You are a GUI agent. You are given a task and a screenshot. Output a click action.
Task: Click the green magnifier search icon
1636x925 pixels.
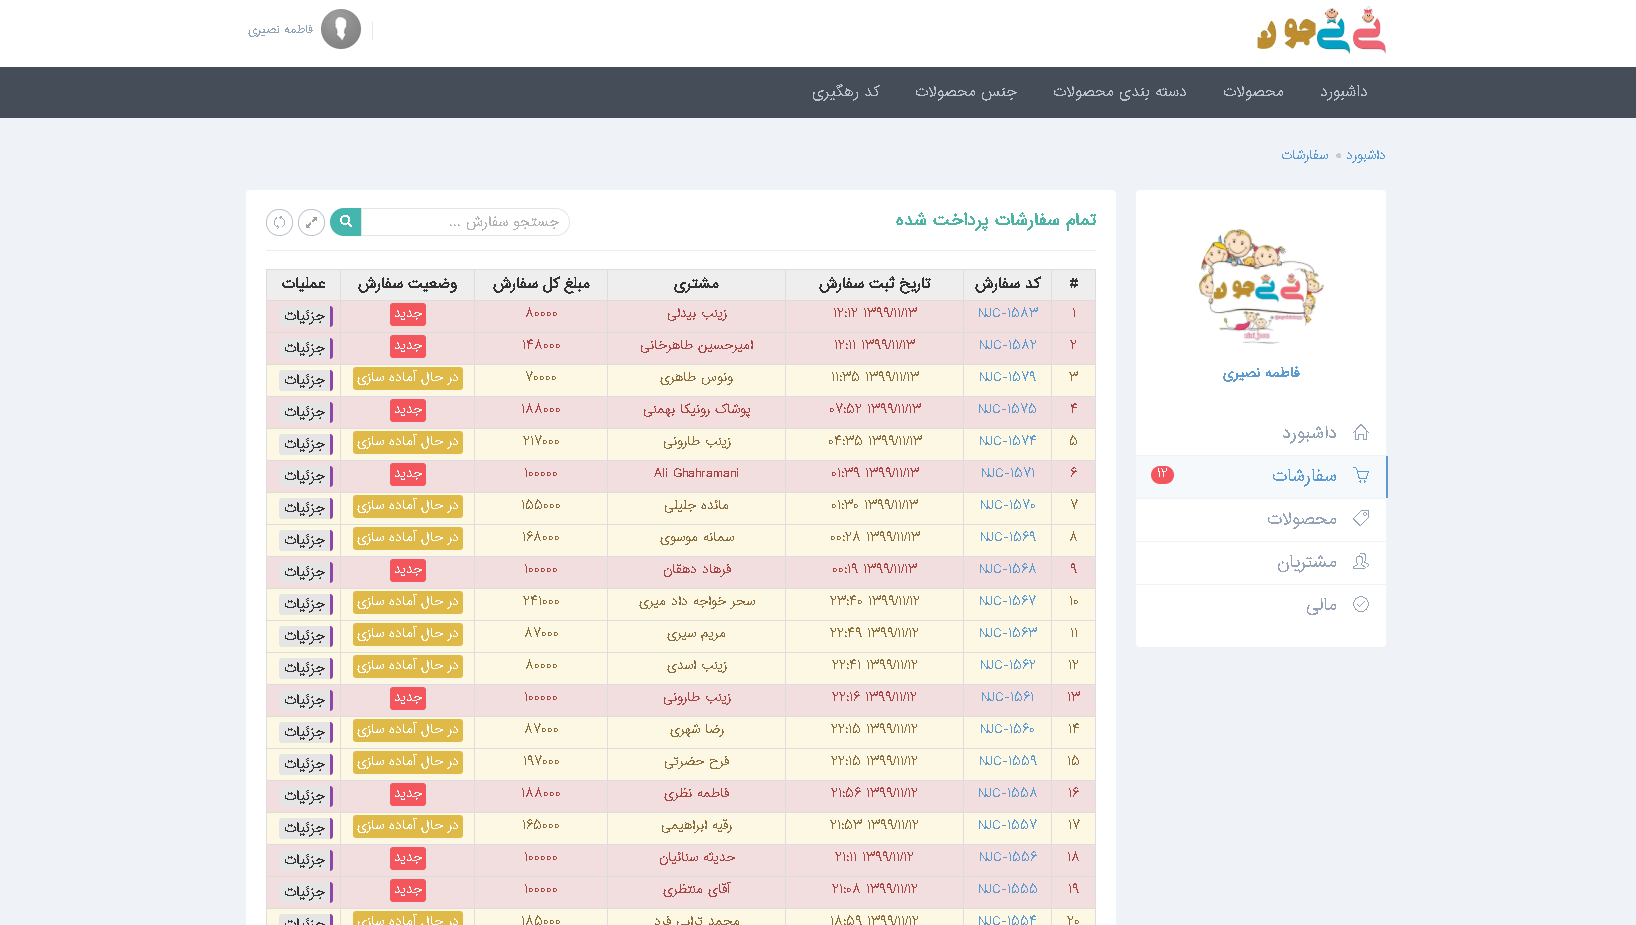(345, 221)
